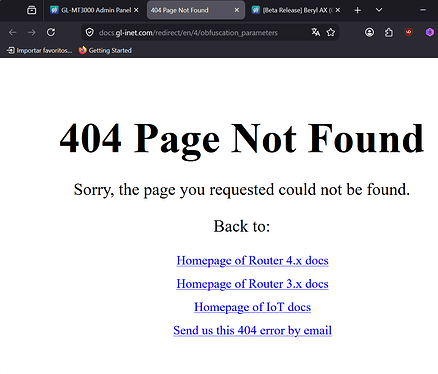The height and width of the screenshot is (374, 438).
Task: Open Firefox account icon
Action: pyautogui.click(x=369, y=32)
